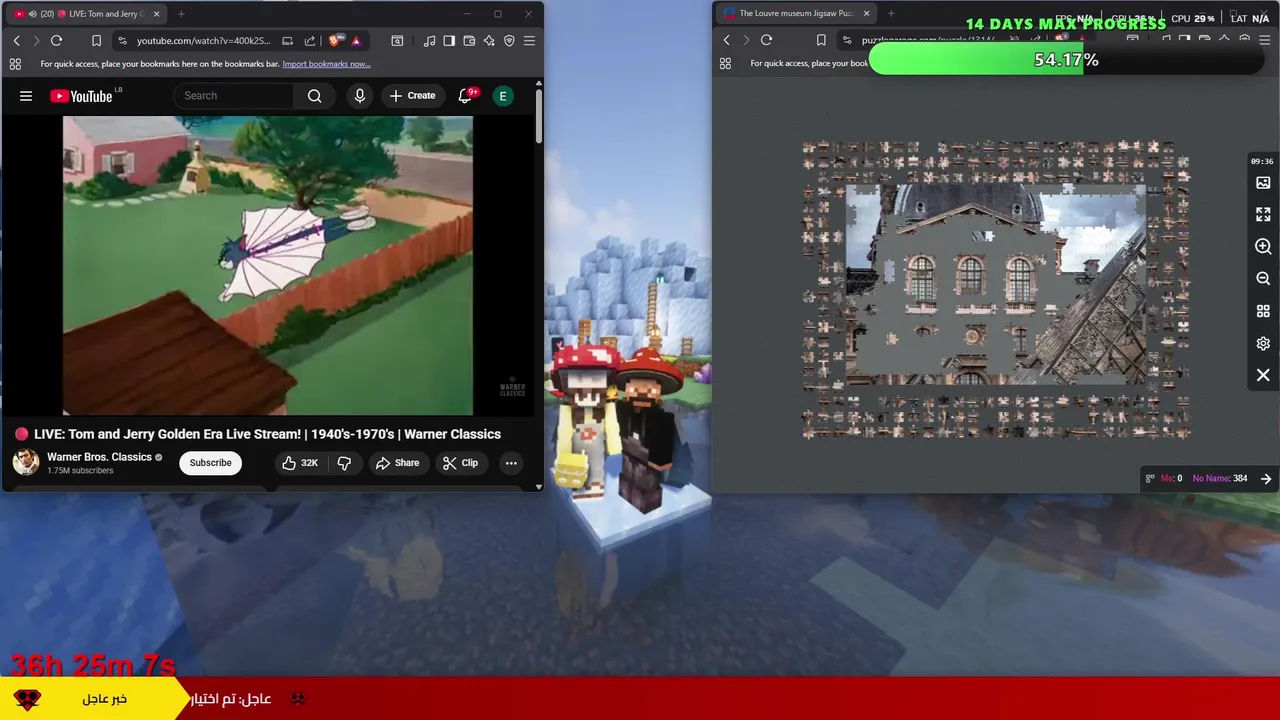Expand the players panel arrow
Viewport: 1280px width, 720px height.
tap(1266, 479)
